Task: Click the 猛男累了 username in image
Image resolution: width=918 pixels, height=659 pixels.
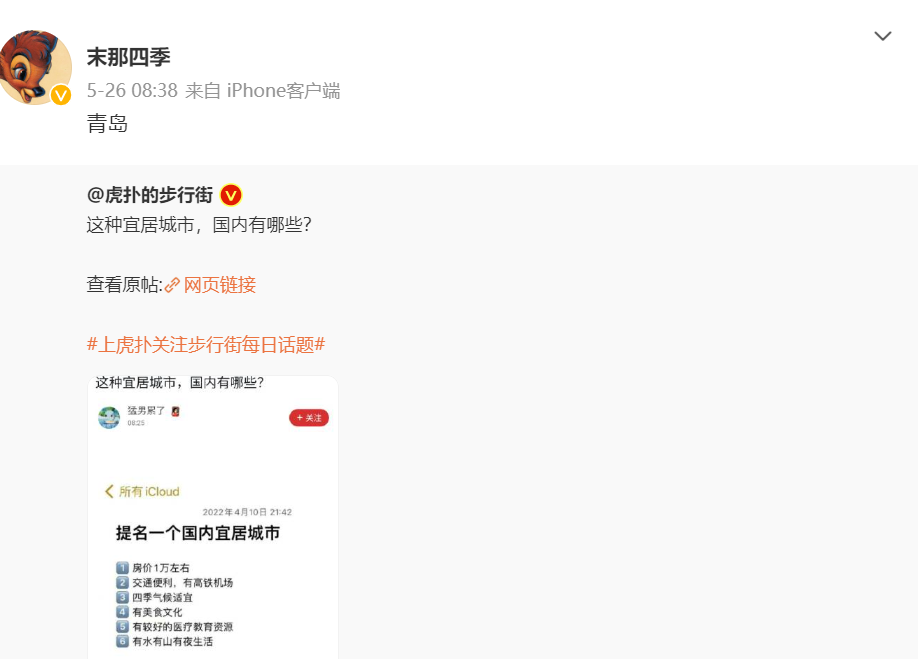Action: click(146, 411)
